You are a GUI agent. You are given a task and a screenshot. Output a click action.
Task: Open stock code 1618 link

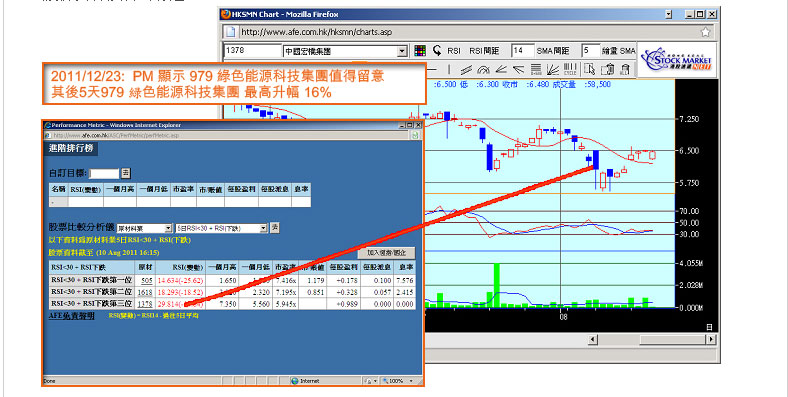click(145, 292)
